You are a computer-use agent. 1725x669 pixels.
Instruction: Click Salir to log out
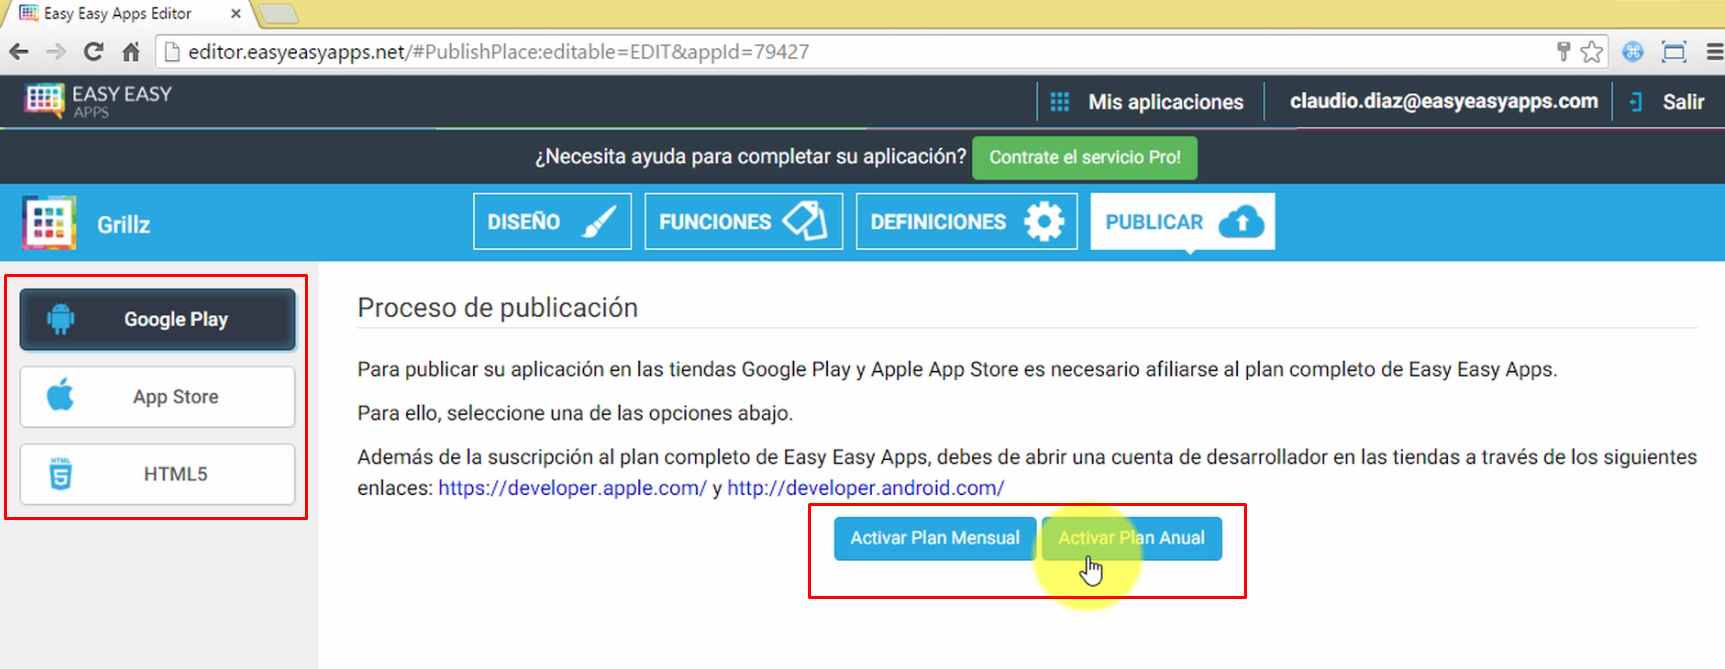1683,102
